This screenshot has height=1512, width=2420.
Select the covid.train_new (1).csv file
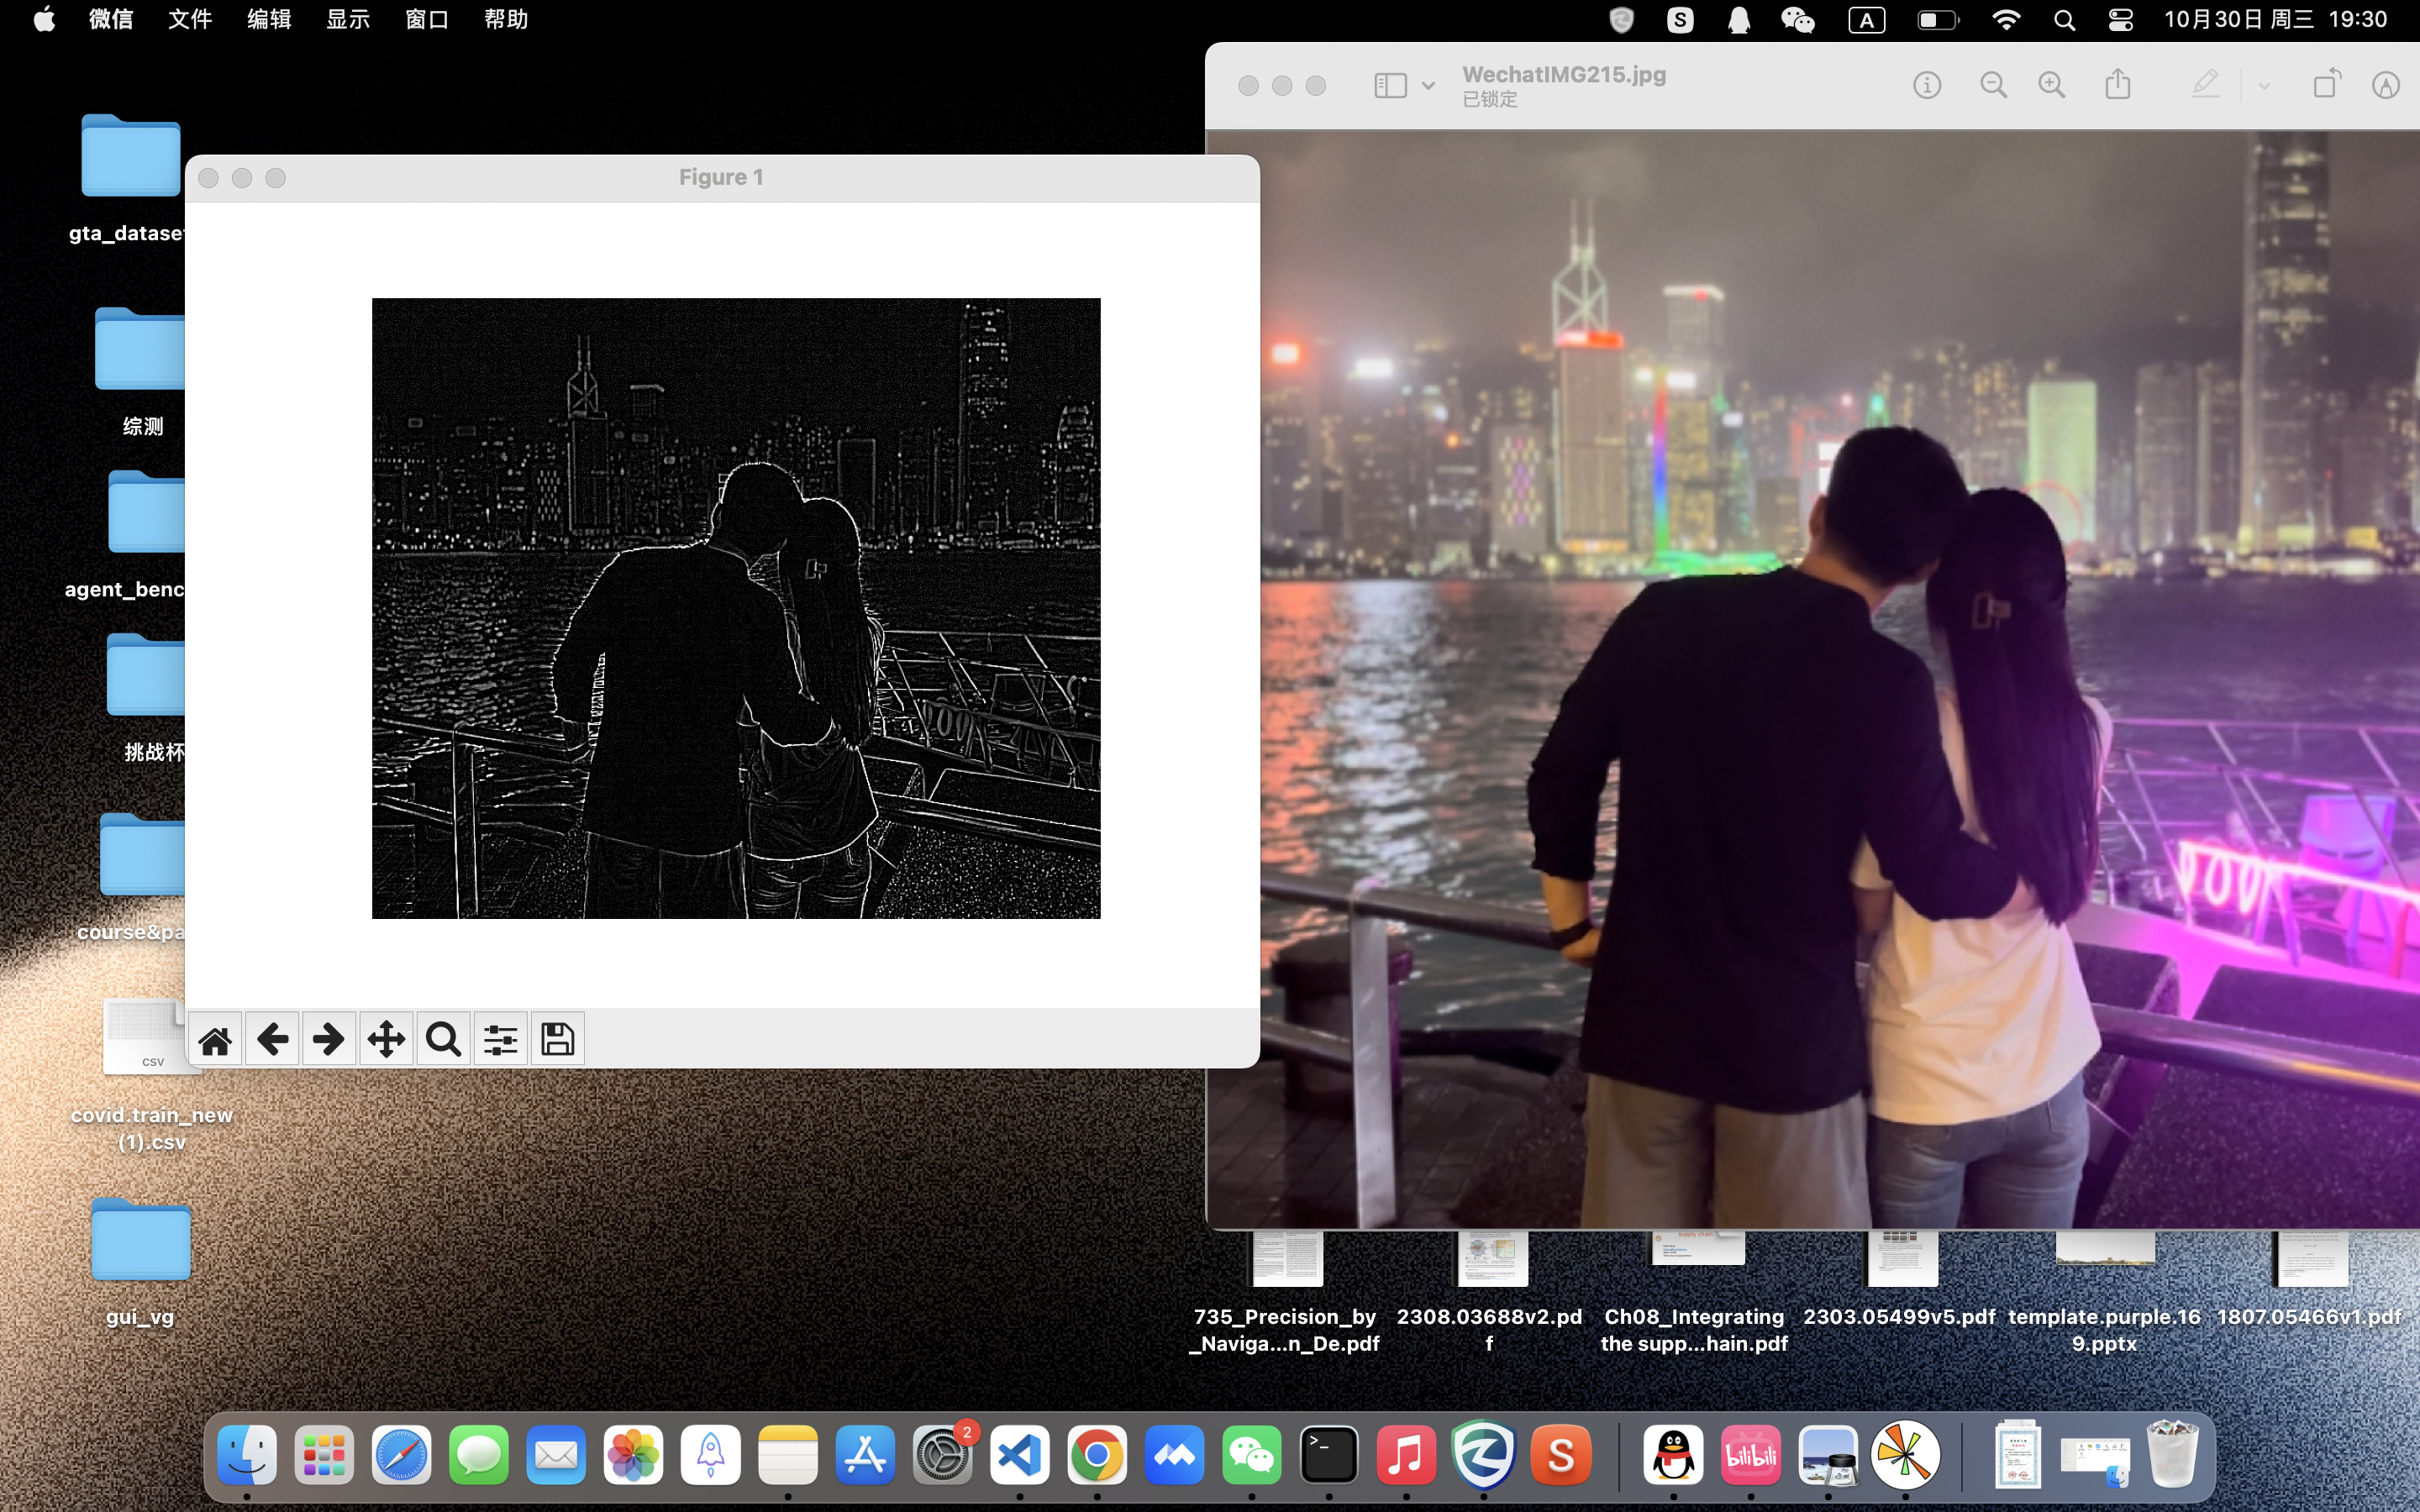click(x=150, y=1038)
